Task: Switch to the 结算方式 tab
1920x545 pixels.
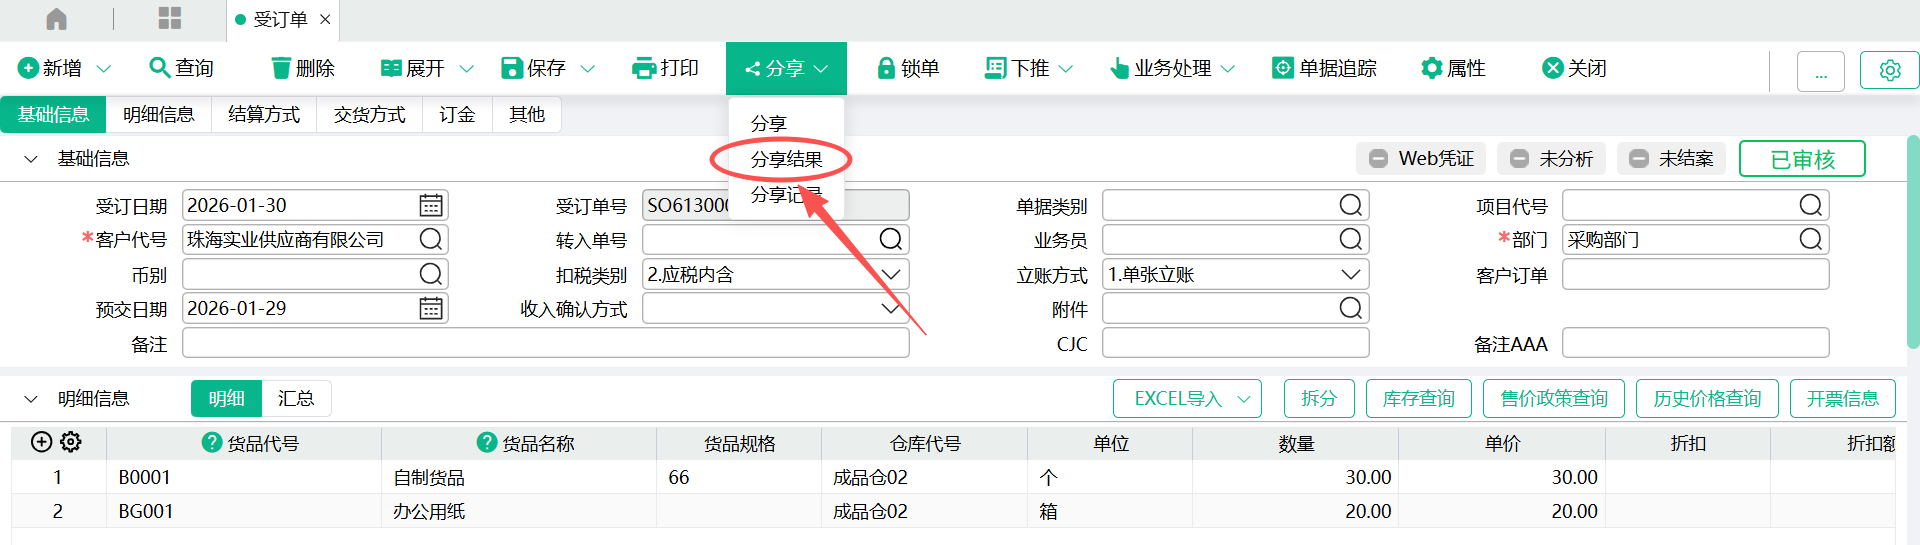Action: pyautogui.click(x=264, y=115)
